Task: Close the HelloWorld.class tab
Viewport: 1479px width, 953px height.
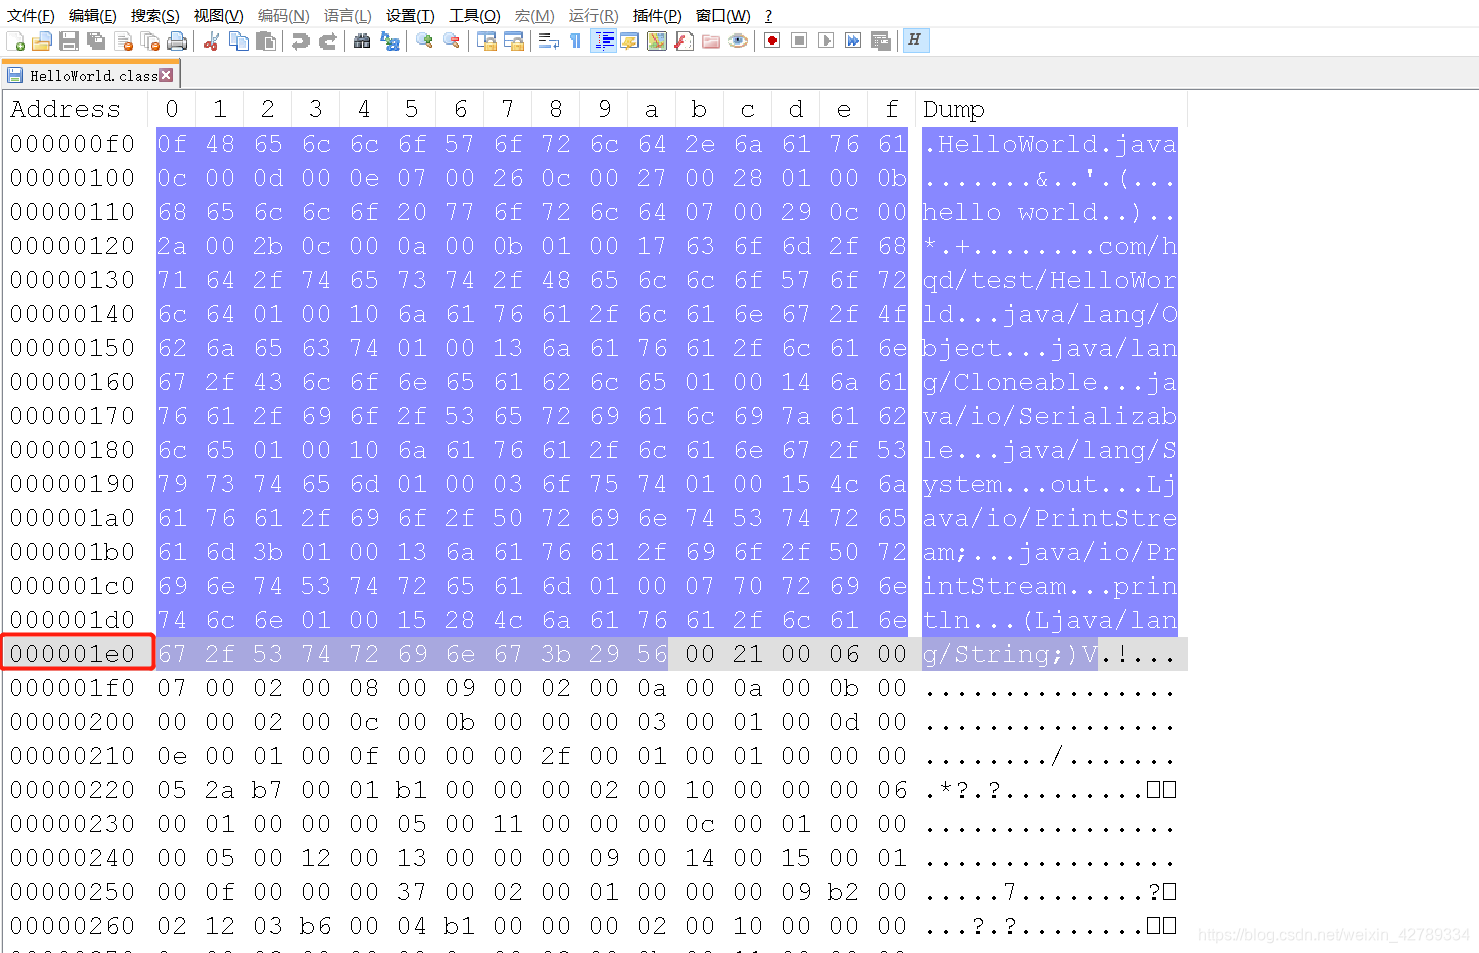Action: click(x=166, y=75)
